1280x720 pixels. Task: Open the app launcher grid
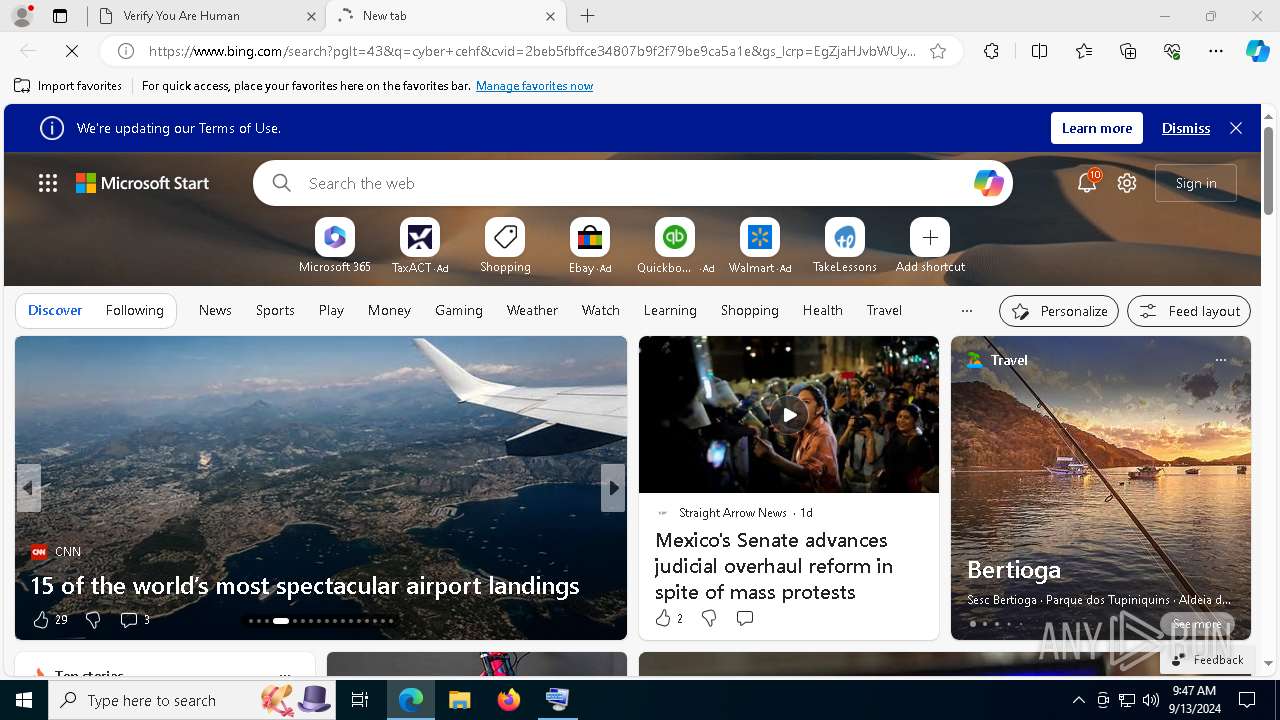[48, 183]
